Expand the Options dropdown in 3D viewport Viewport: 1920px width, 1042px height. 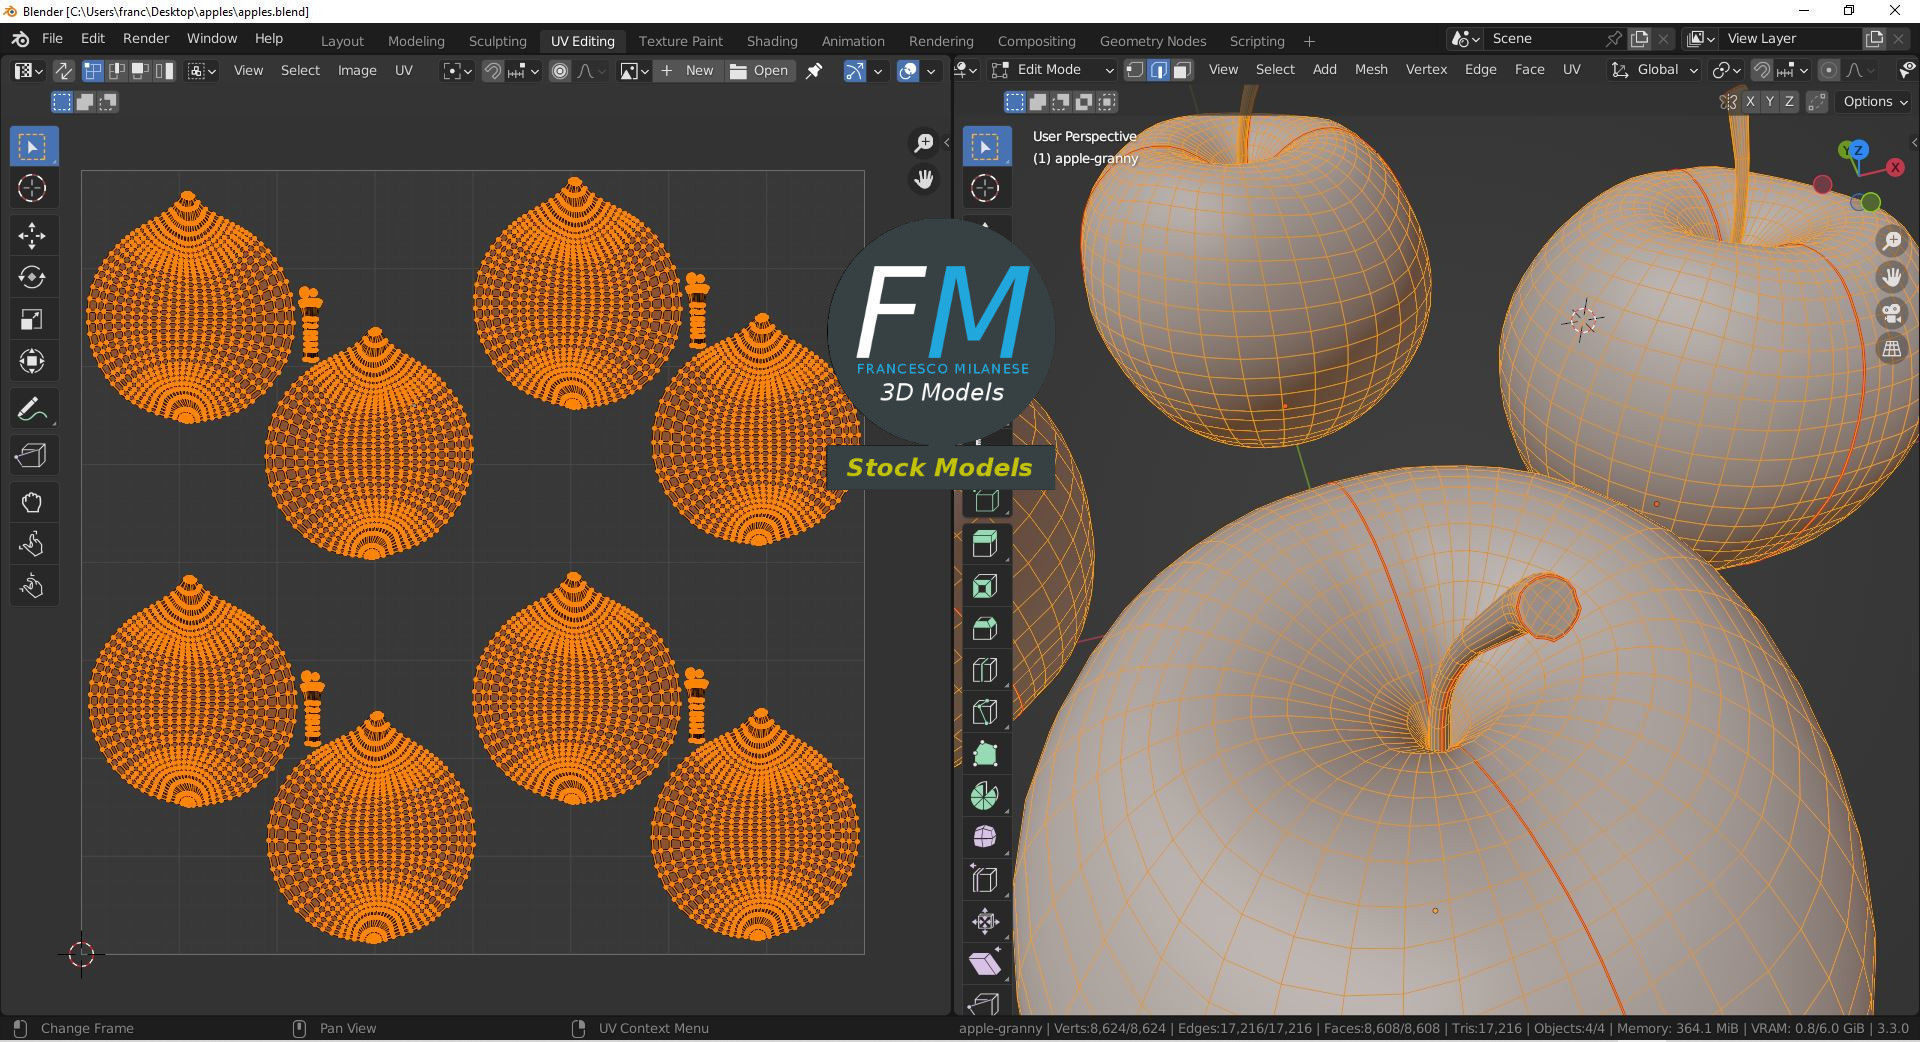[x=1875, y=102]
